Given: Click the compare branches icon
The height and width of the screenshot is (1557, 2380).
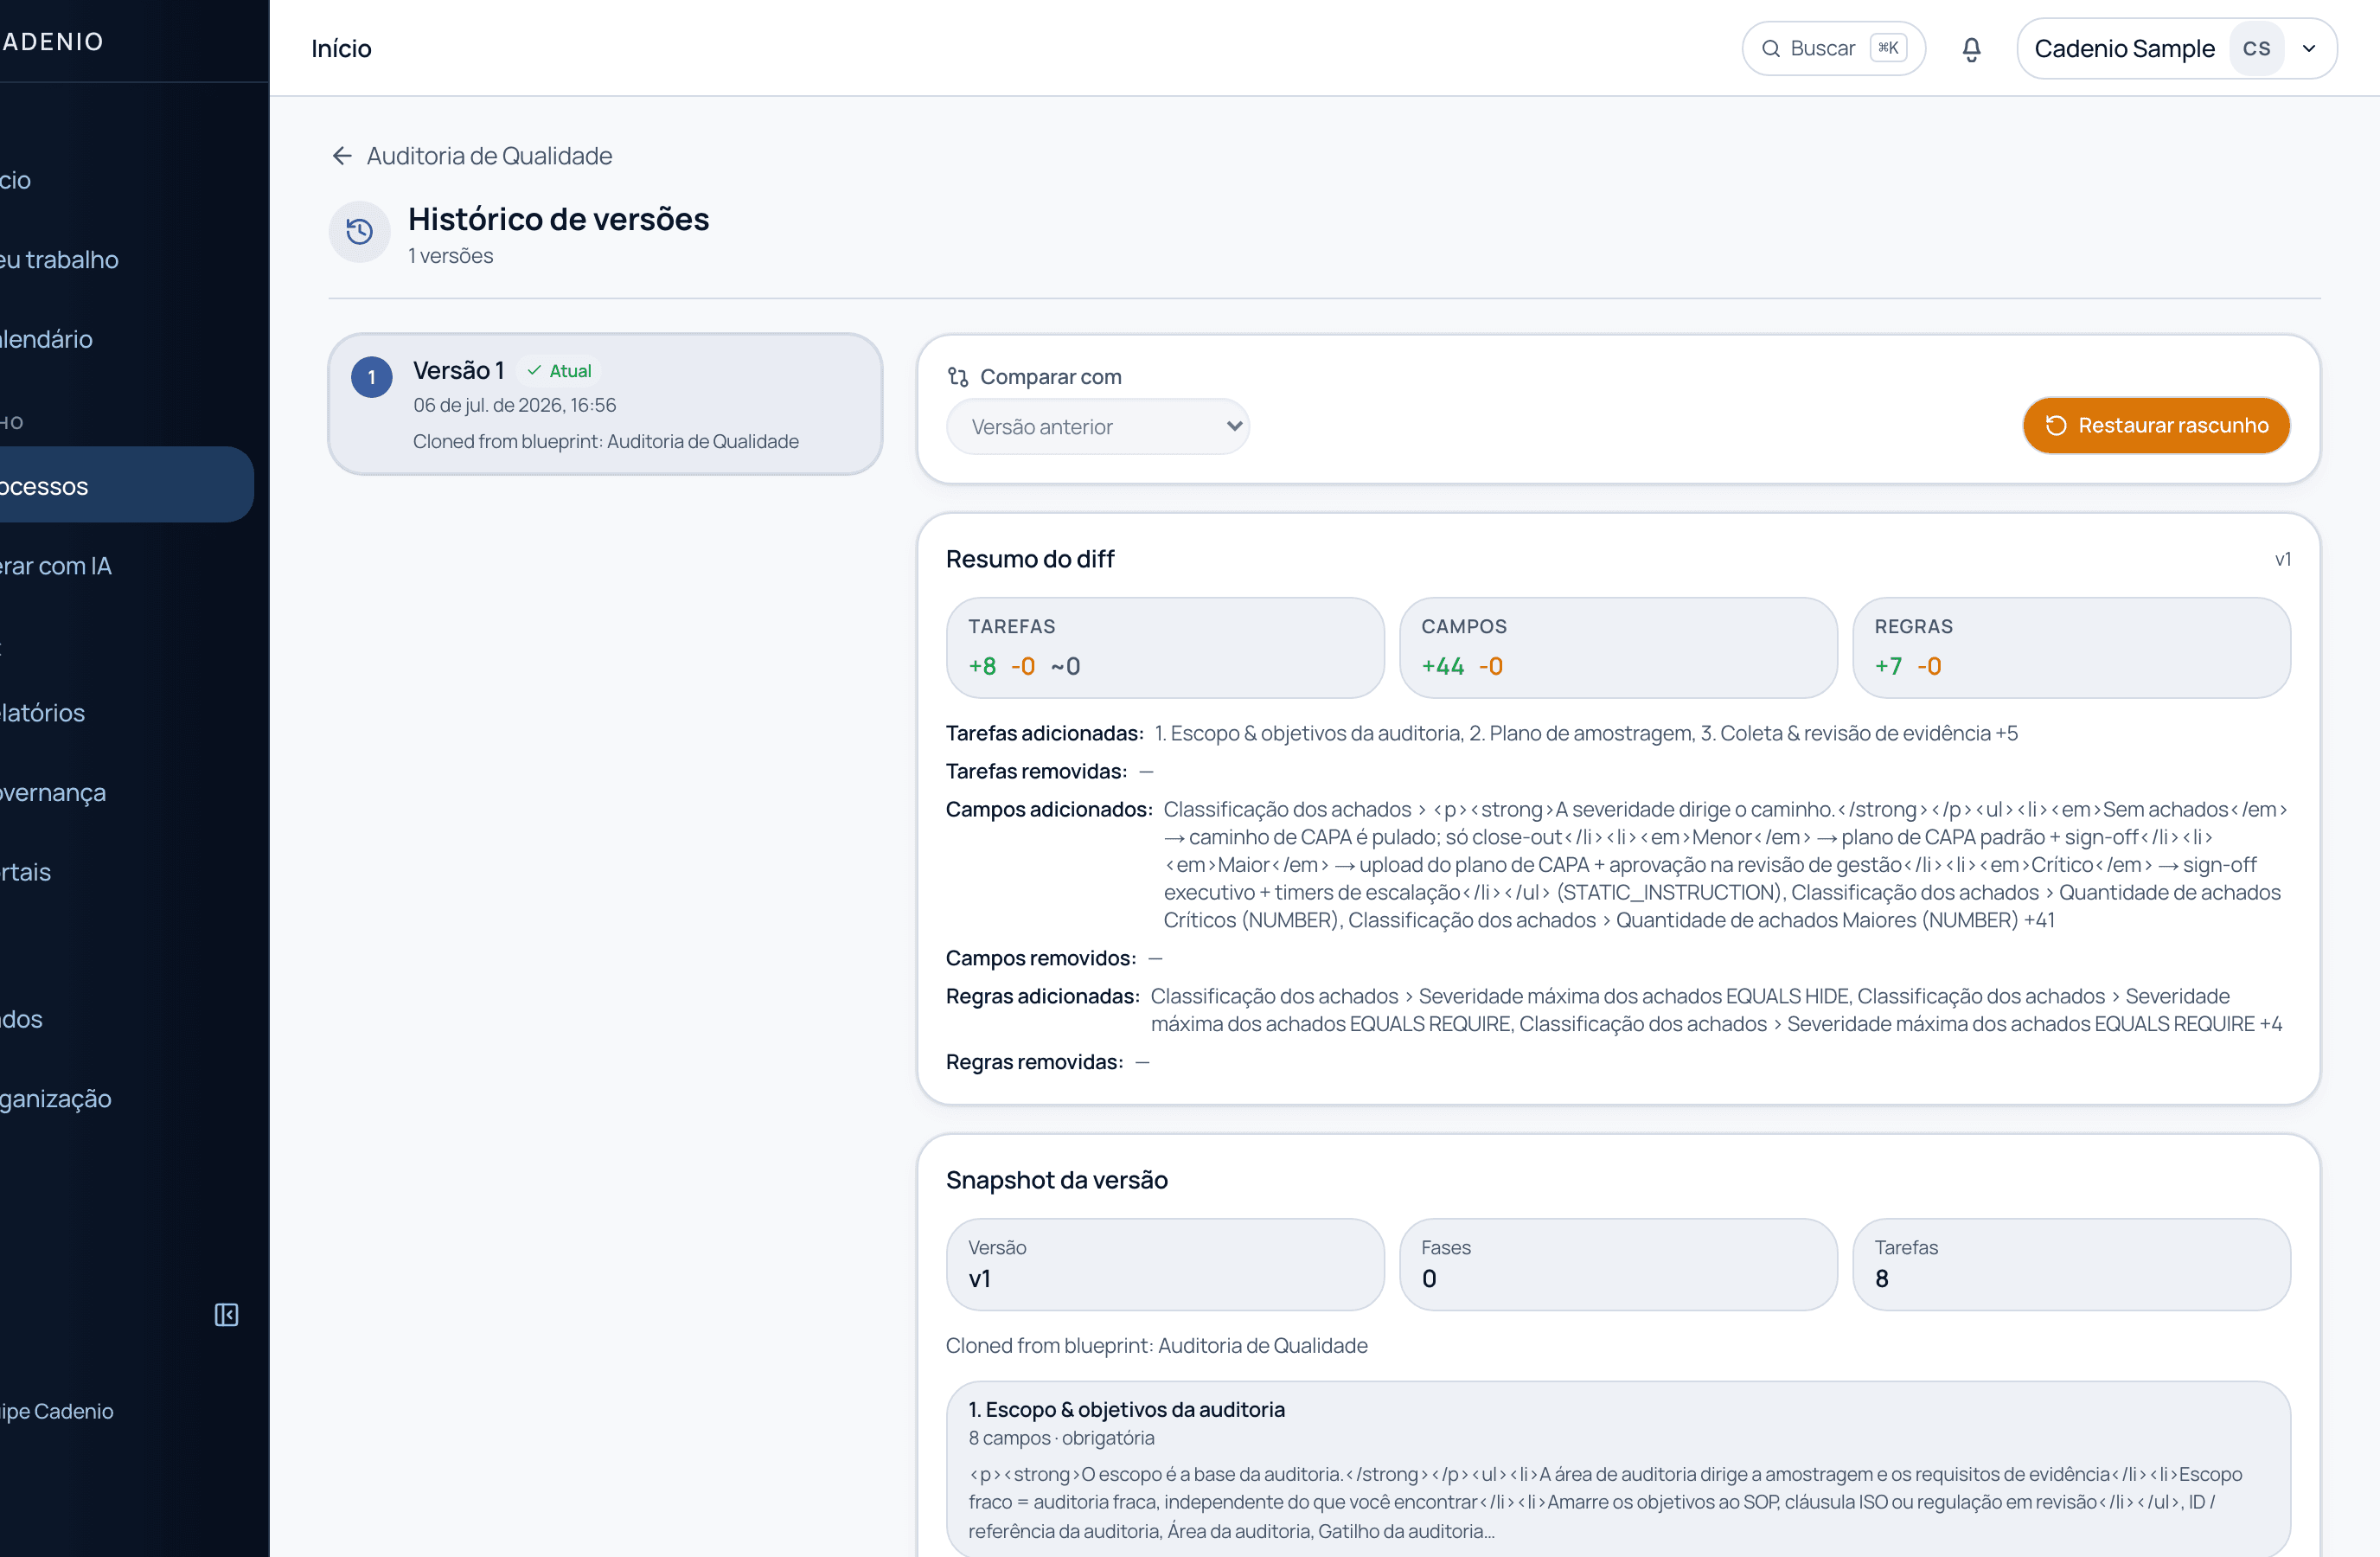Looking at the screenshot, I should click(958, 377).
